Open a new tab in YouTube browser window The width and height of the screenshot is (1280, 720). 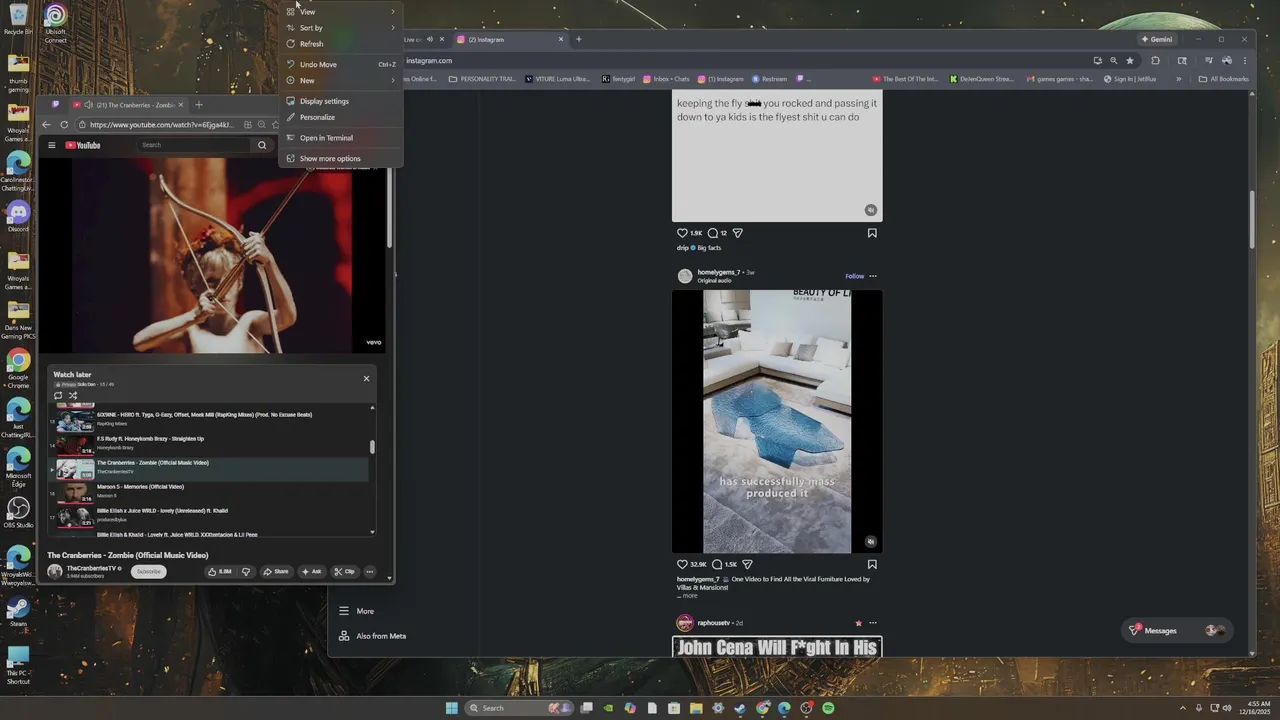(x=198, y=105)
